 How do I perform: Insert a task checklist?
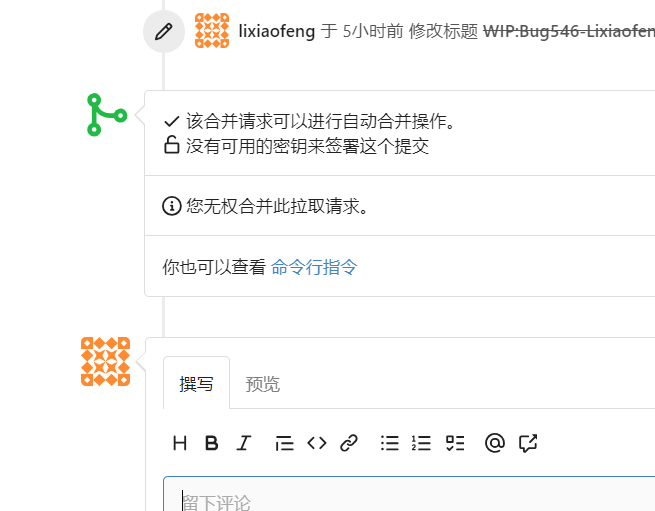coord(455,443)
